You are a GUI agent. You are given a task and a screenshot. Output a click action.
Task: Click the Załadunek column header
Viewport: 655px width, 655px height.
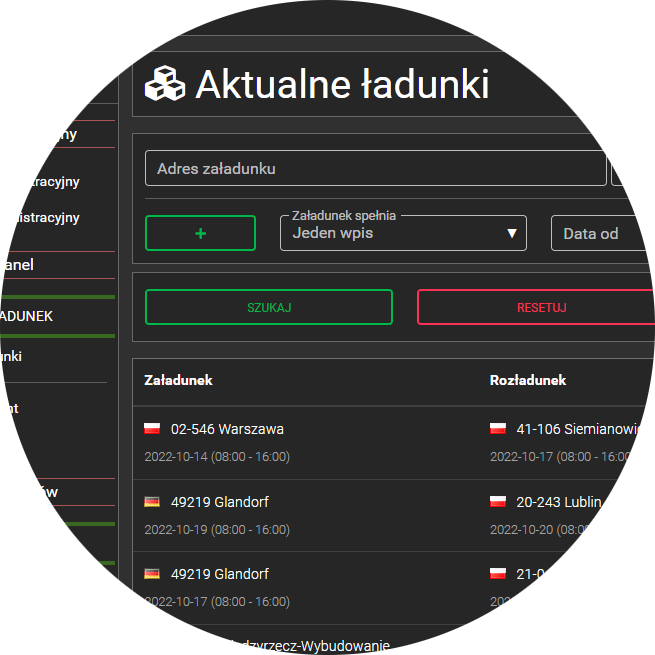(178, 380)
